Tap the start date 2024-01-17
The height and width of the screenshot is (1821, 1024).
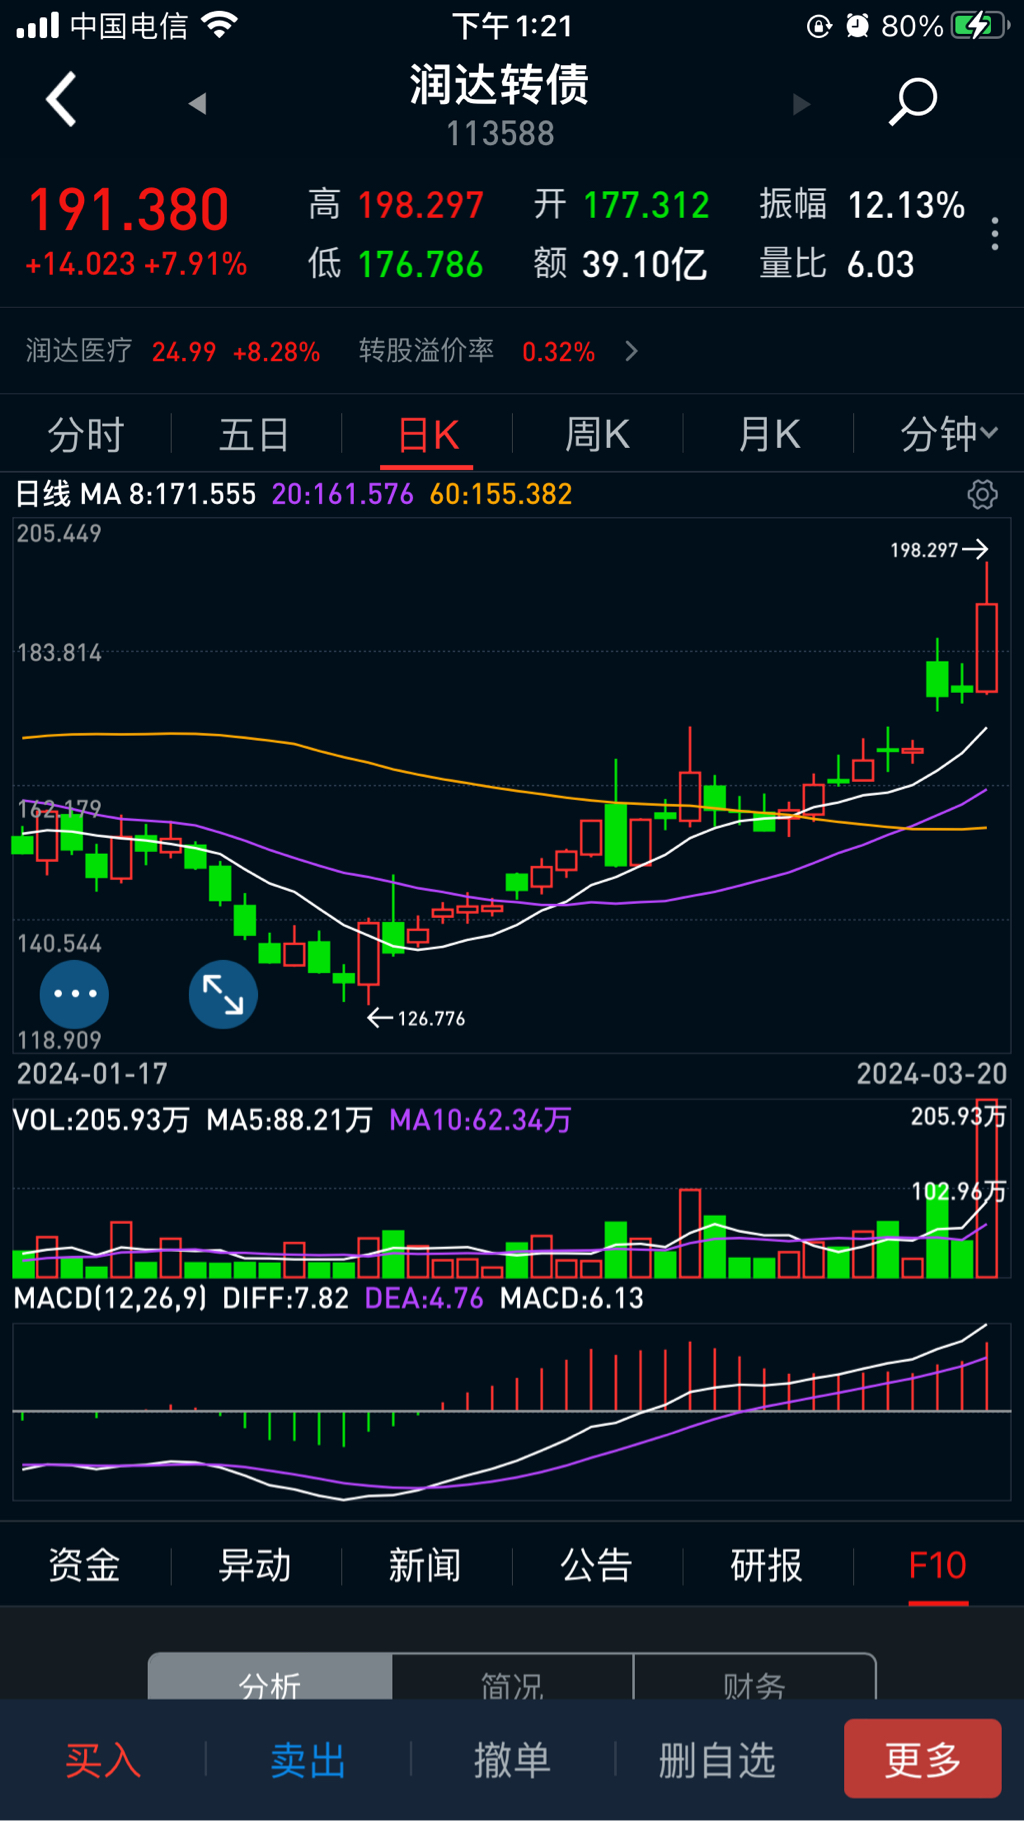[92, 1074]
